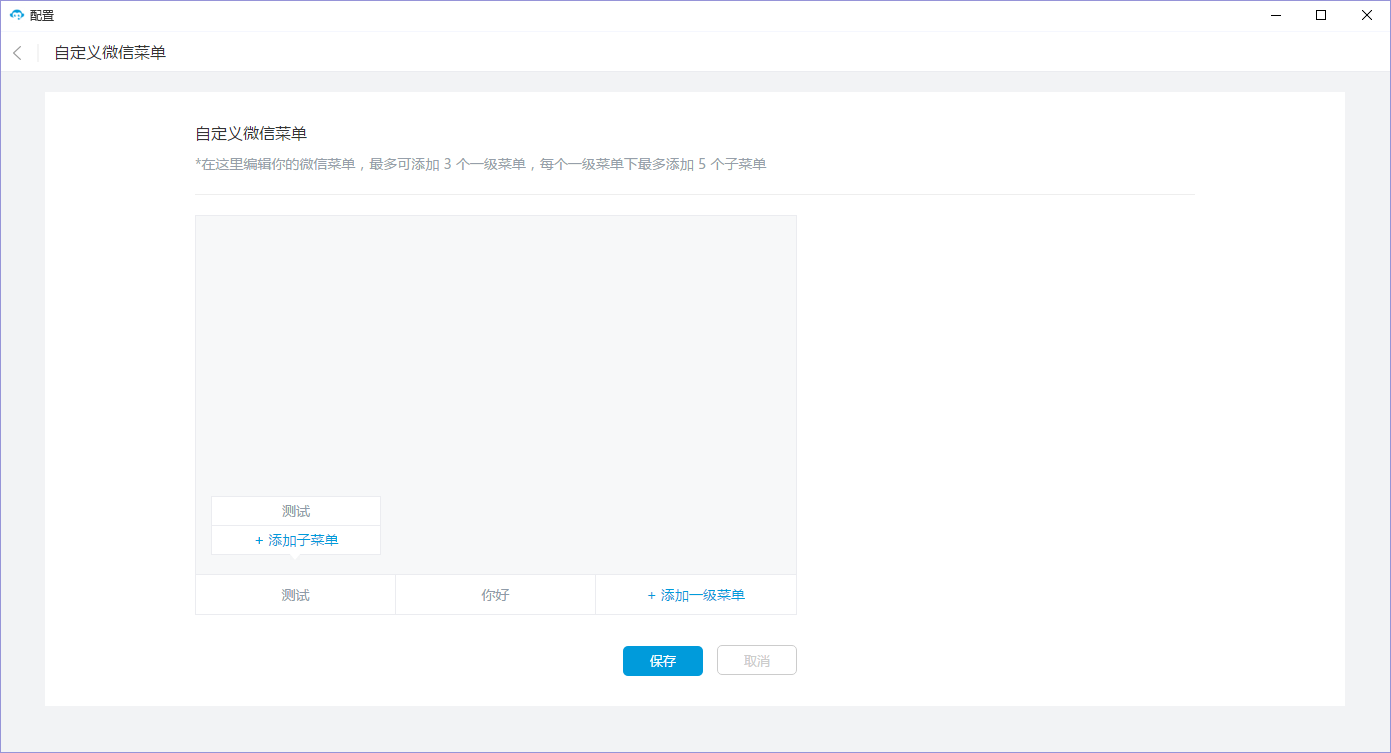This screenshot has width=1391, height=753.
Task: Go back using the left arrow
Action: [x=17, y=53]
